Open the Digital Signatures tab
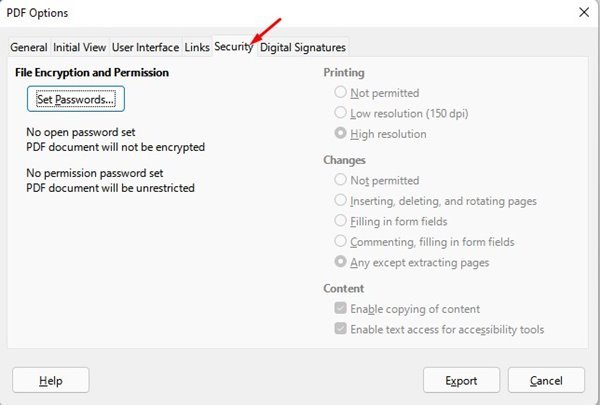The image size is (600, 405). point(303,47)
